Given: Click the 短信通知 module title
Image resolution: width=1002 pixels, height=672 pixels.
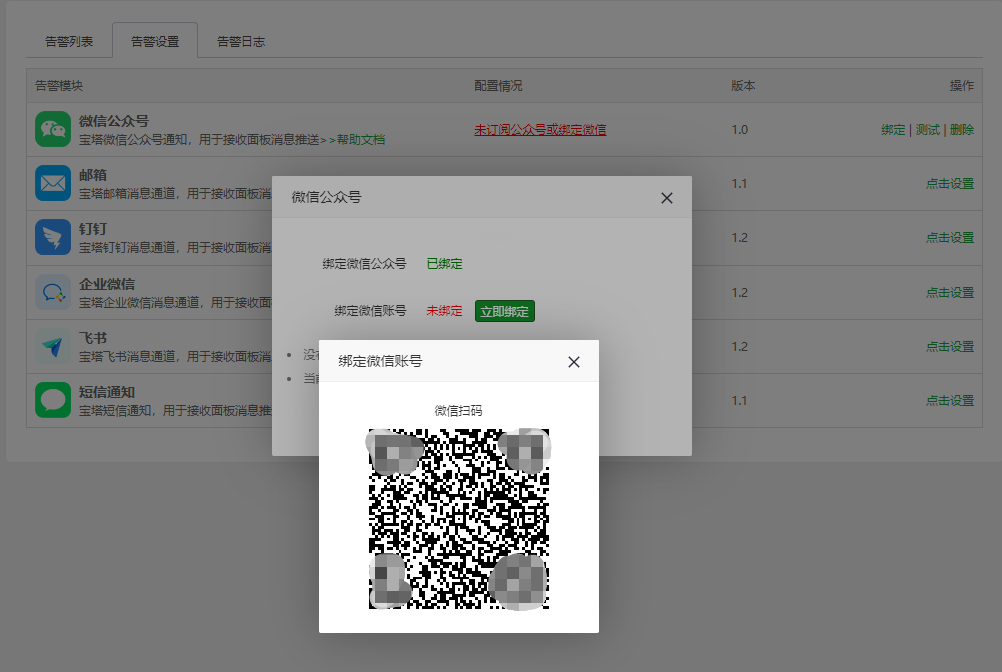Looking at the screenshot, I should pyautogui.click(x=107, y=392).
